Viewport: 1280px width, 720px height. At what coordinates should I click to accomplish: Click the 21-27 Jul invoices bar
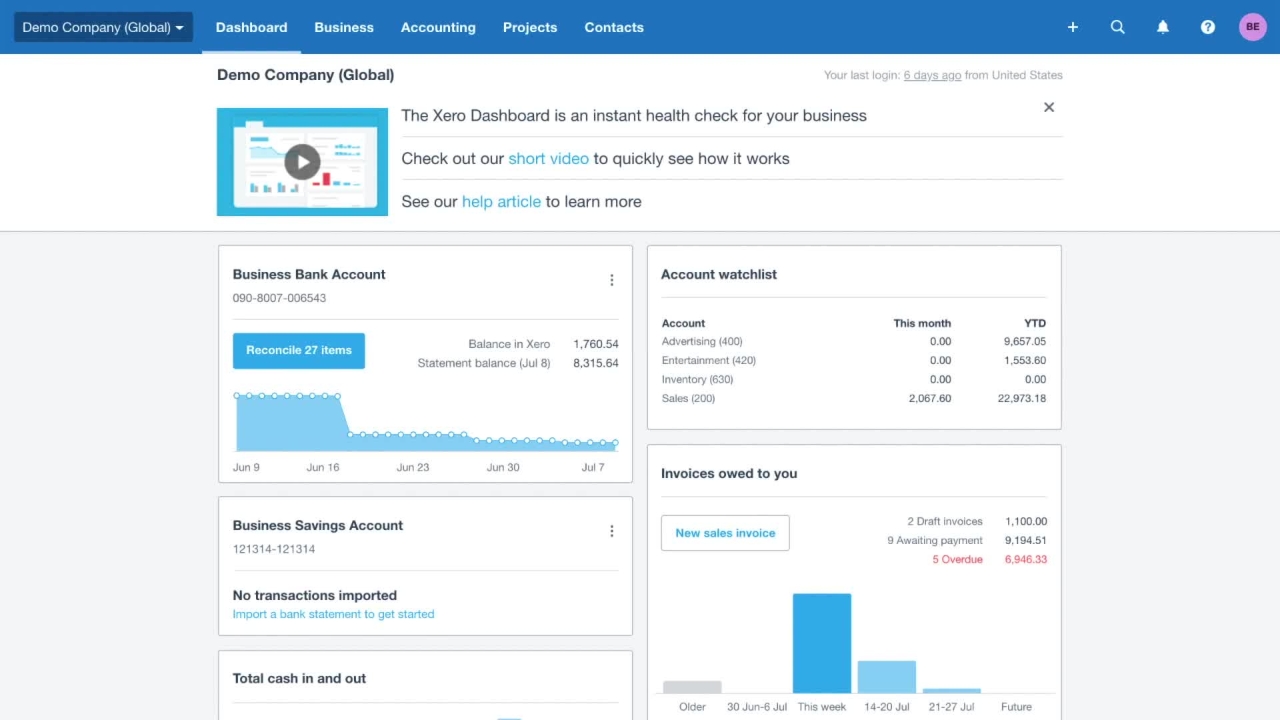[x=952, y=691]
